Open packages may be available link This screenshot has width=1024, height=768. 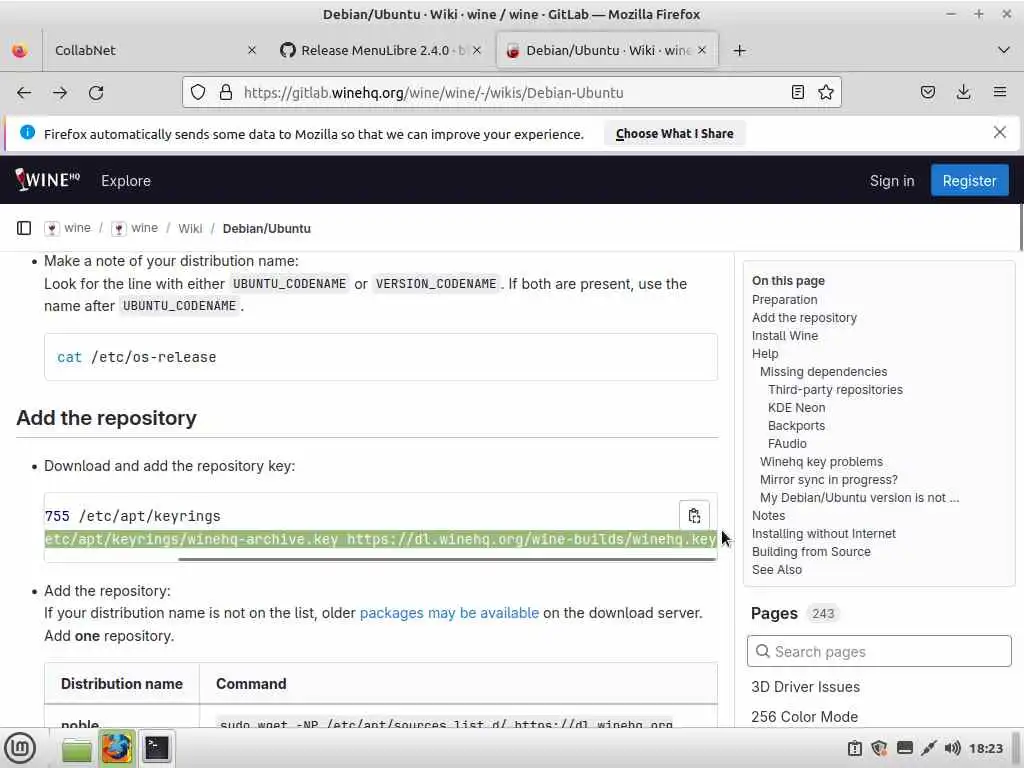pos(449,613)
